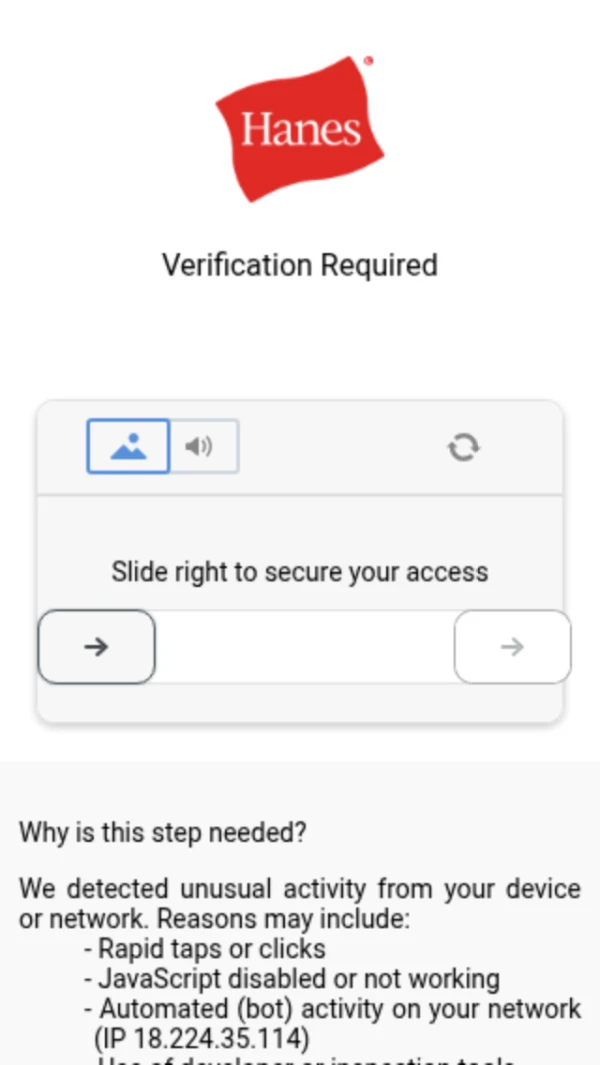Click the "Rapid taps or clicks" reason

pyautogui.click(x=211, y=948)
